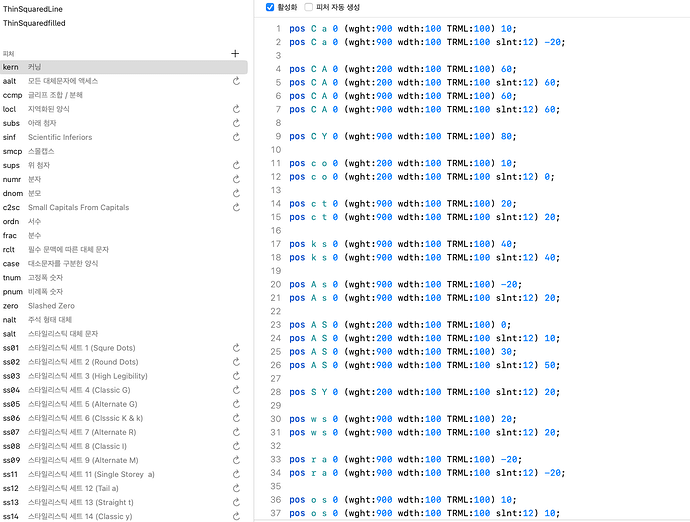
Task: Click code line 1 'pos C a'
Action: 403,29
